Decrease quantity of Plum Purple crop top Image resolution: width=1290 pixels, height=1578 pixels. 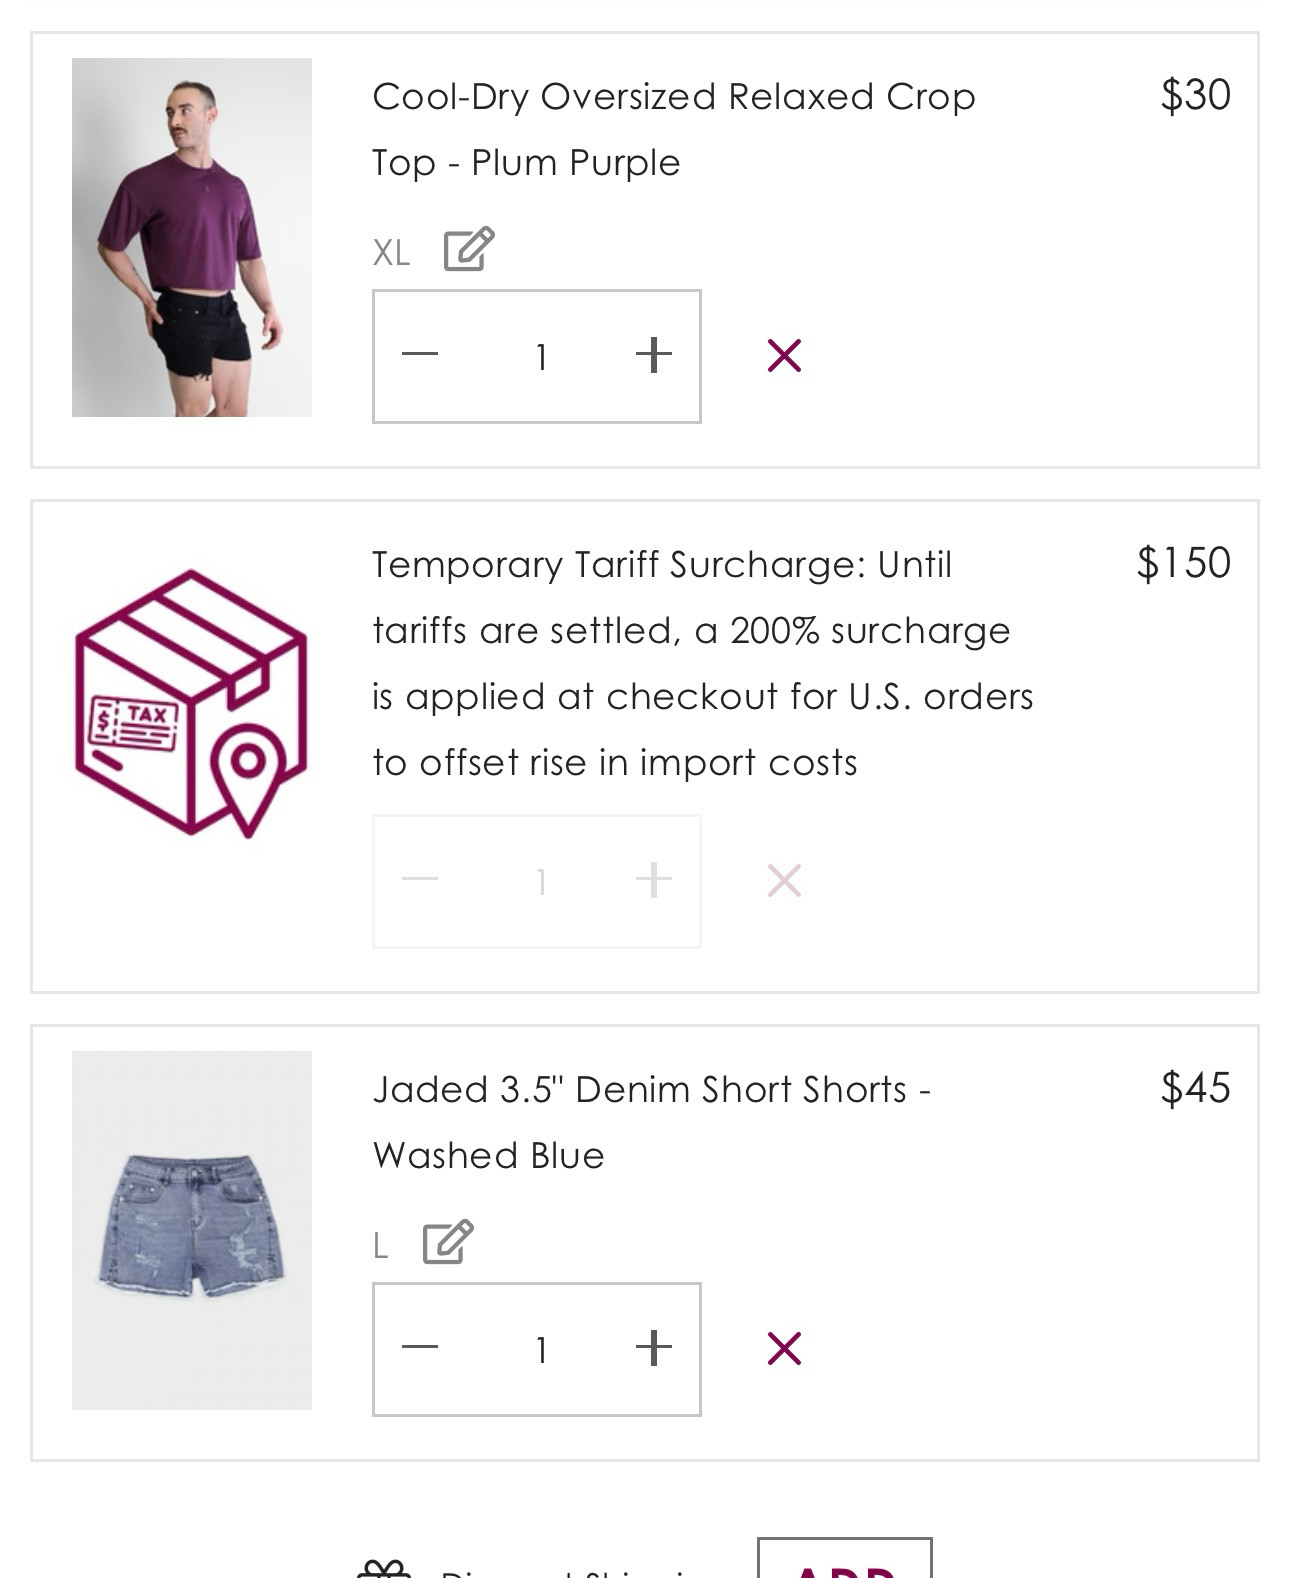(420, 355)
